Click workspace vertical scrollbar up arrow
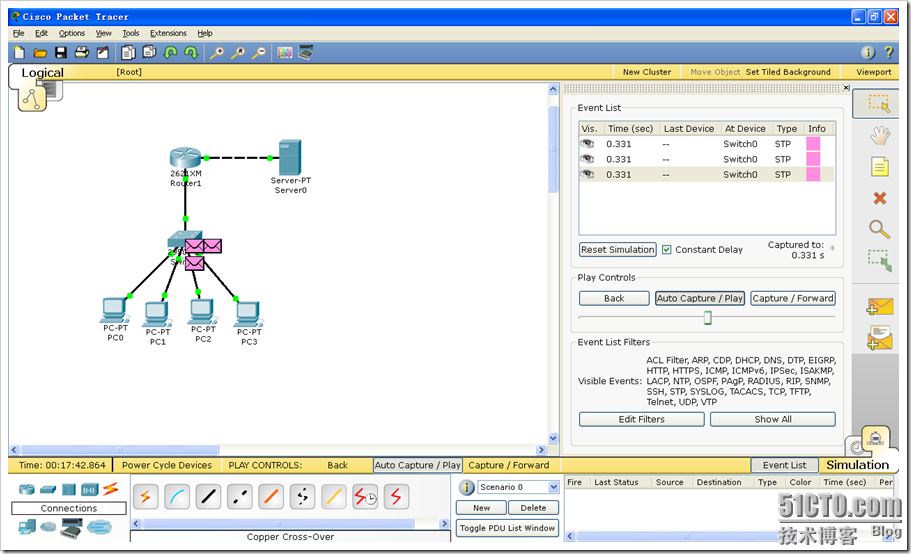Screen dimensions: 911x554 click(553, 89)
